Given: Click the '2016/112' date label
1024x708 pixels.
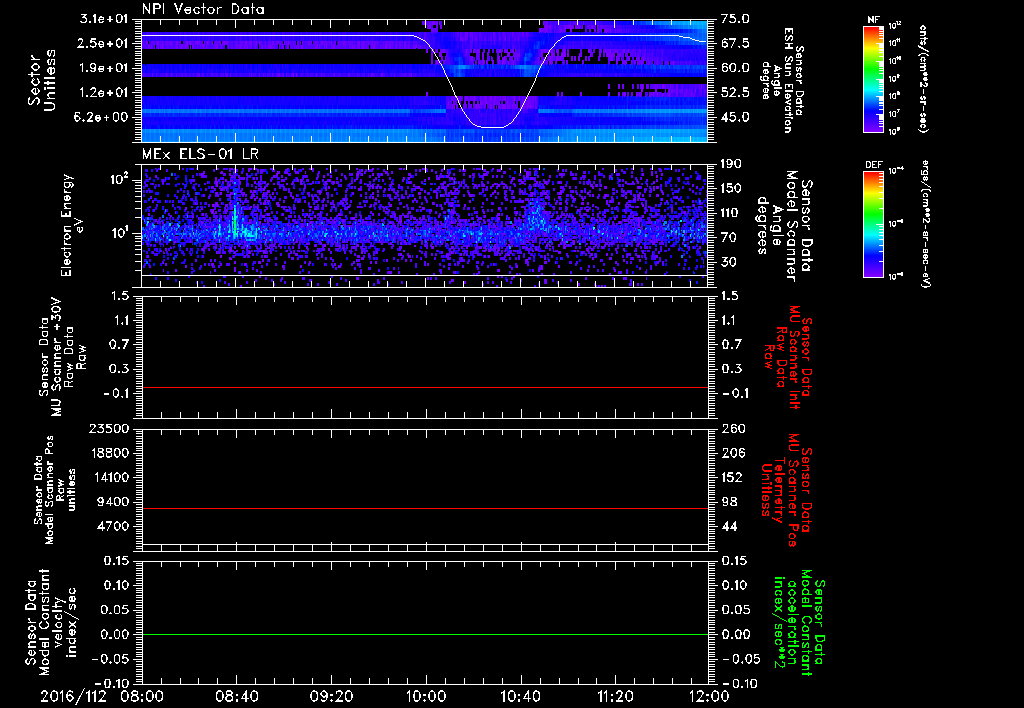Looking at the screenshot, I should click(73, 696).
